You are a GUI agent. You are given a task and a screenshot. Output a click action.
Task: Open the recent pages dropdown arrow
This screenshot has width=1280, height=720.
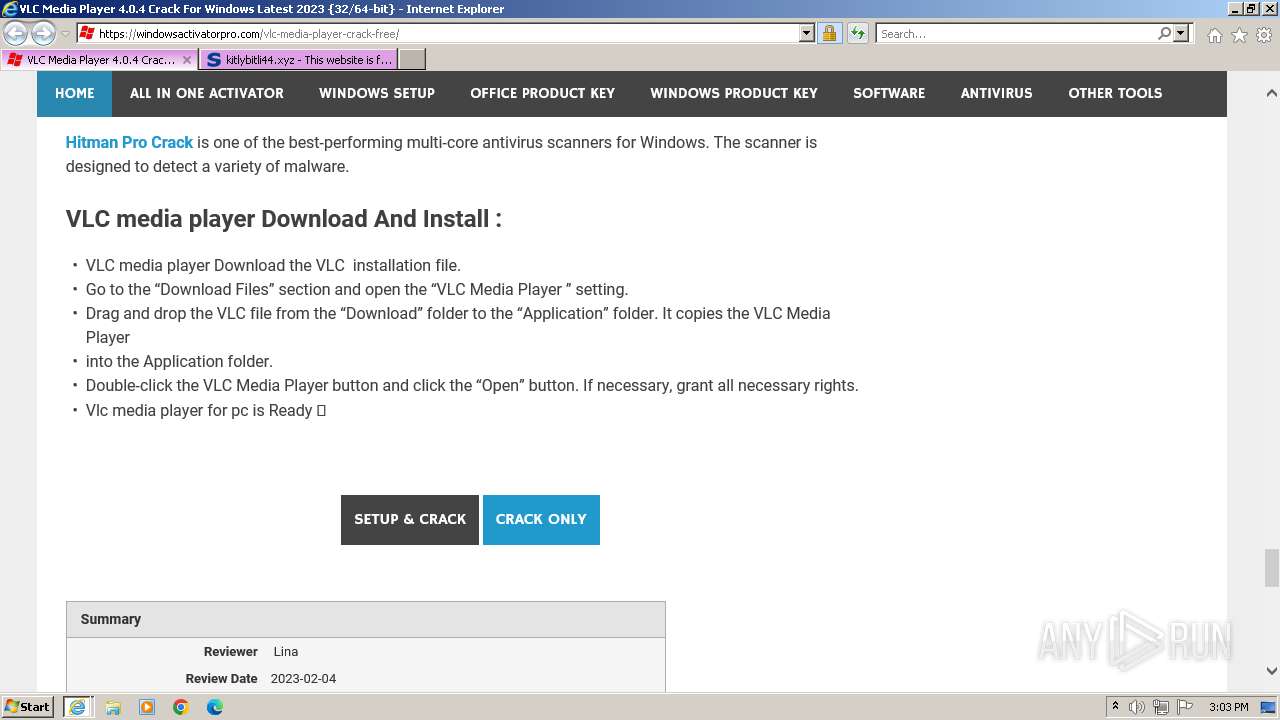(x=65, y=34)
